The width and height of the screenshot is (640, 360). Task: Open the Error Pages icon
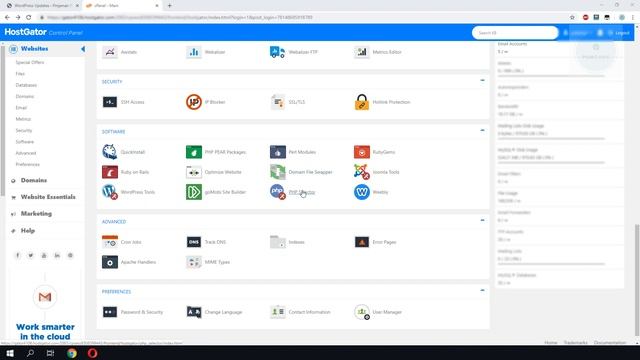pyautogui.click(x=362, y=242)
